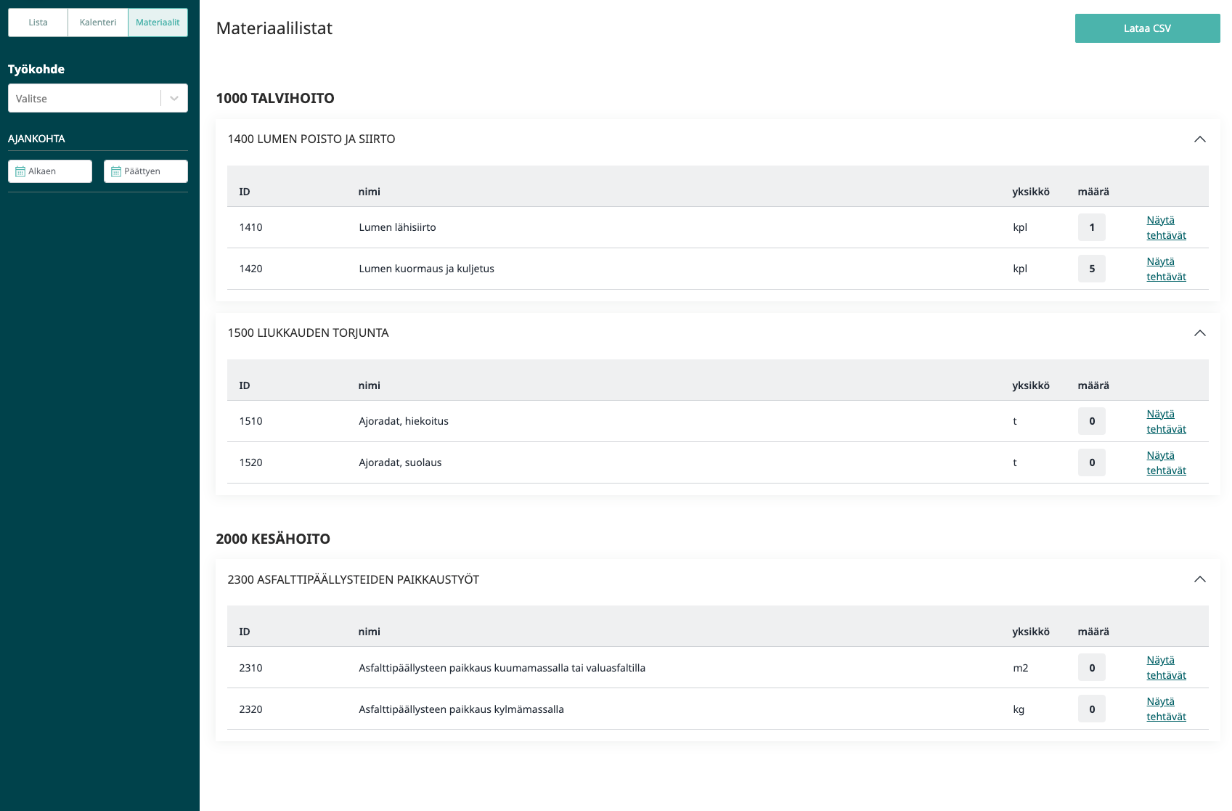Click the quantity badge for row 1410

(1091, 228)
